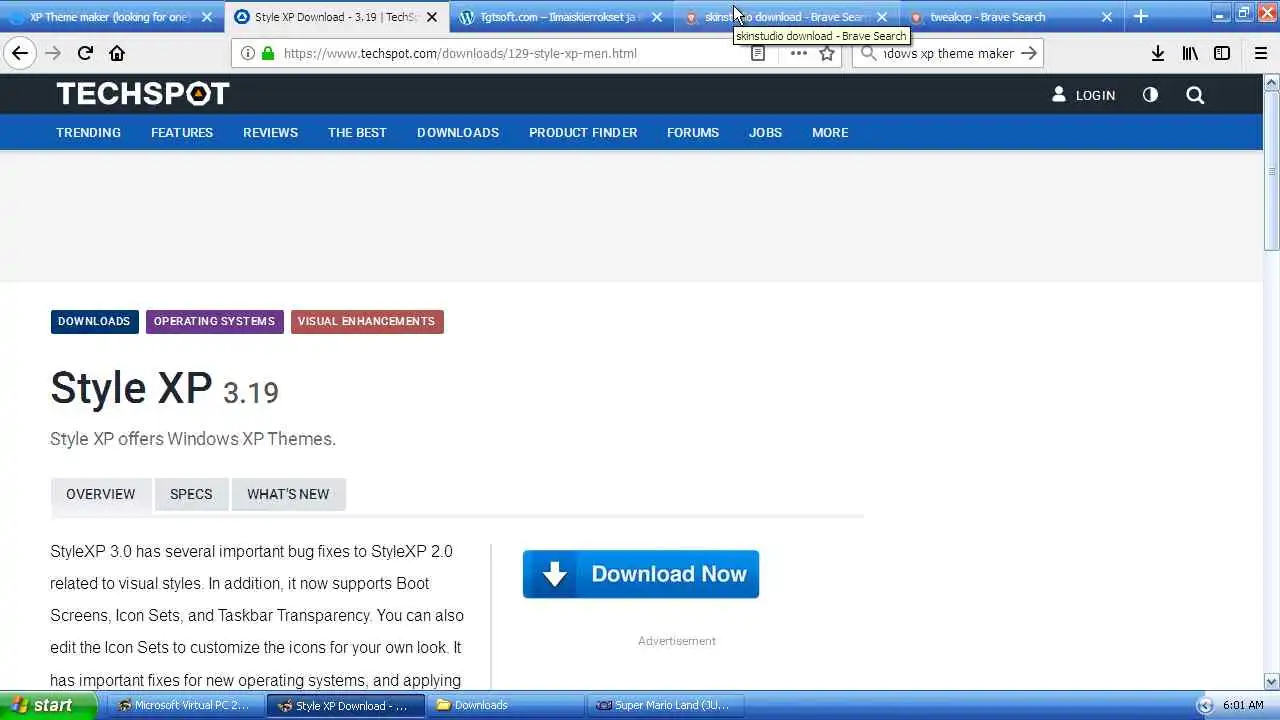Toggle reader view icon in address bar
1280x720 pixels.
tap(758, 53)
